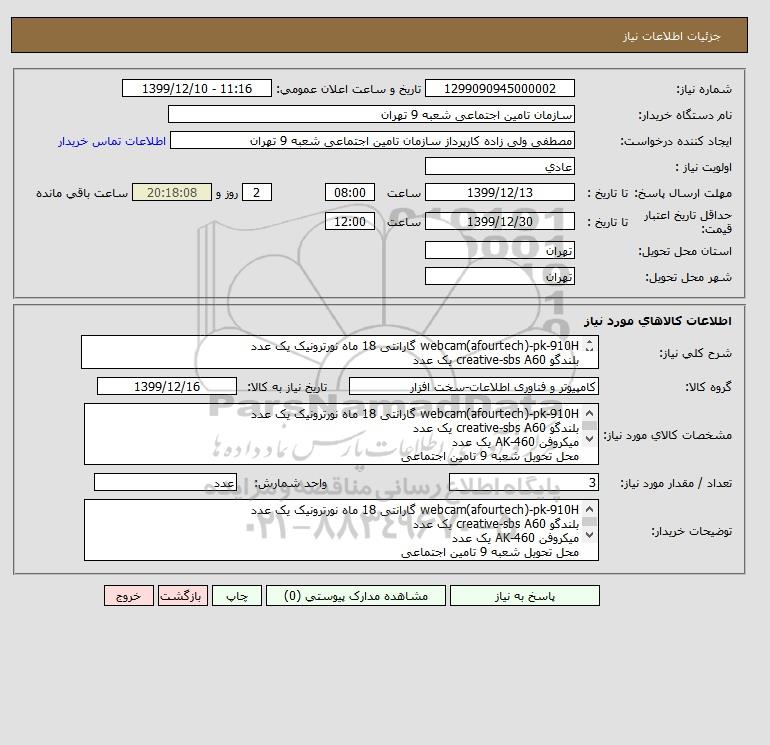Click the need number field 1299090945000002
The height and width of the screenshot is (745, 770).
(499, 88)
